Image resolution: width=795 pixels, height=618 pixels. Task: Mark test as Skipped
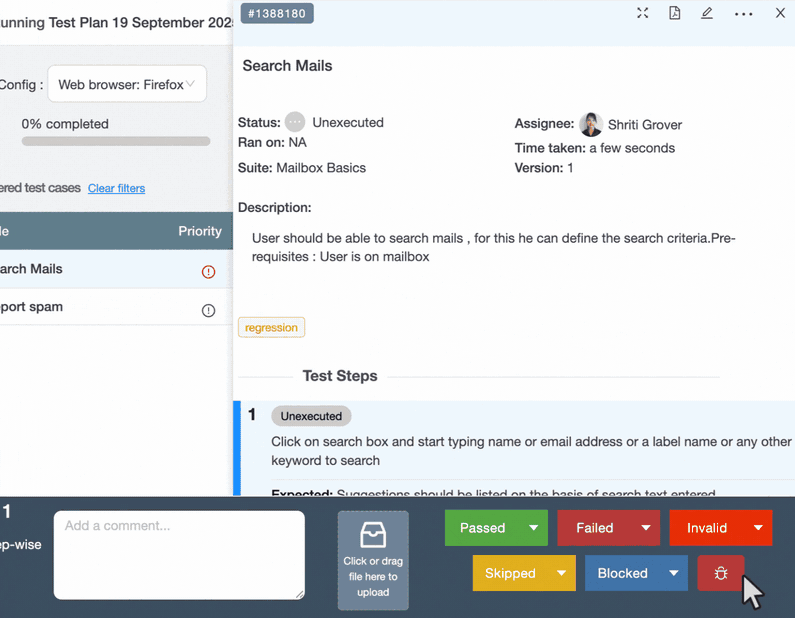(511, 573)
